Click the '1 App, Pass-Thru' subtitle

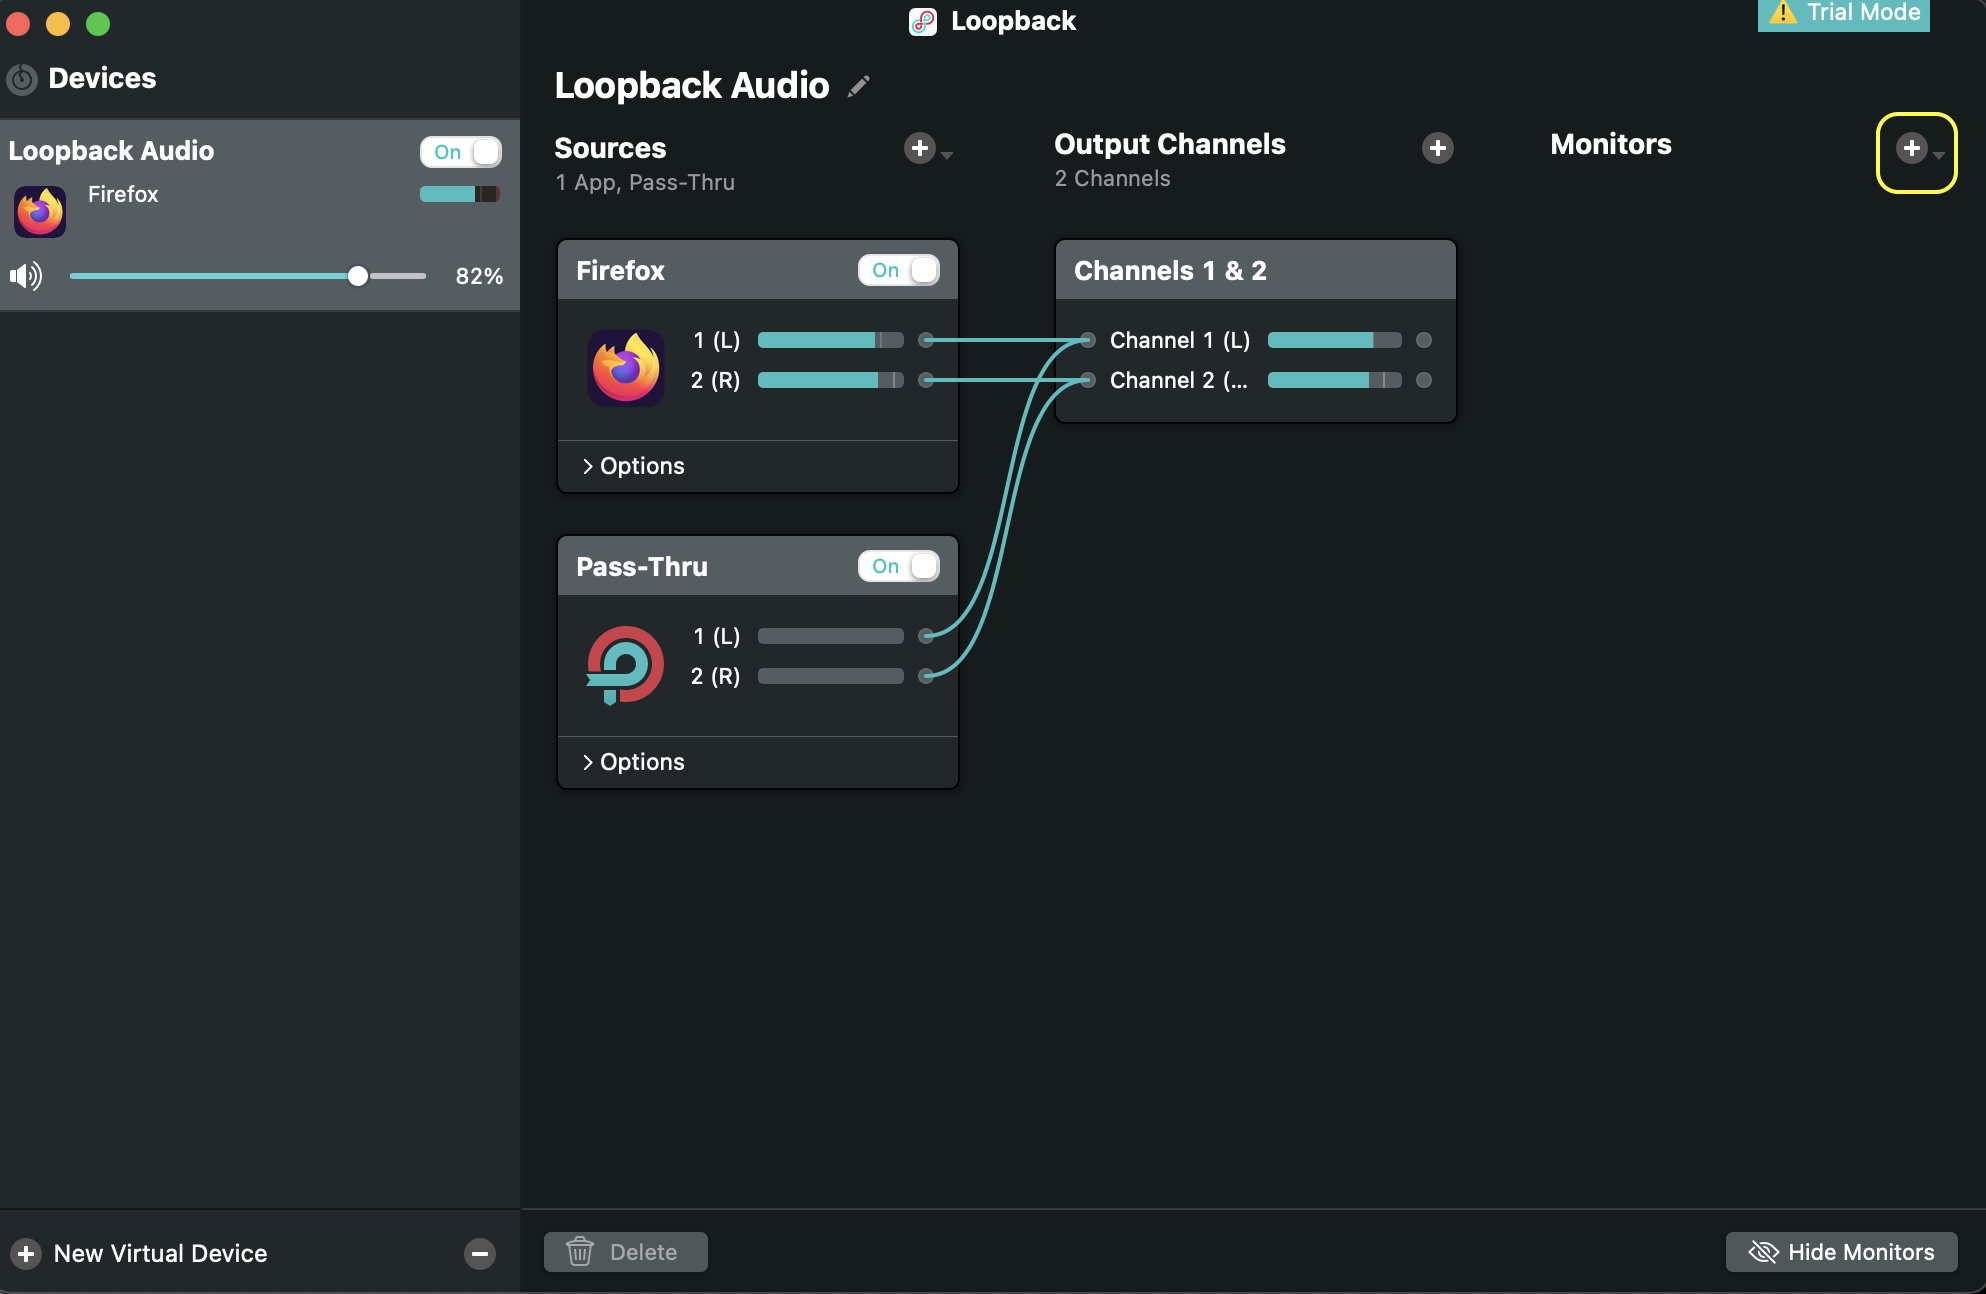coord(645,182)
